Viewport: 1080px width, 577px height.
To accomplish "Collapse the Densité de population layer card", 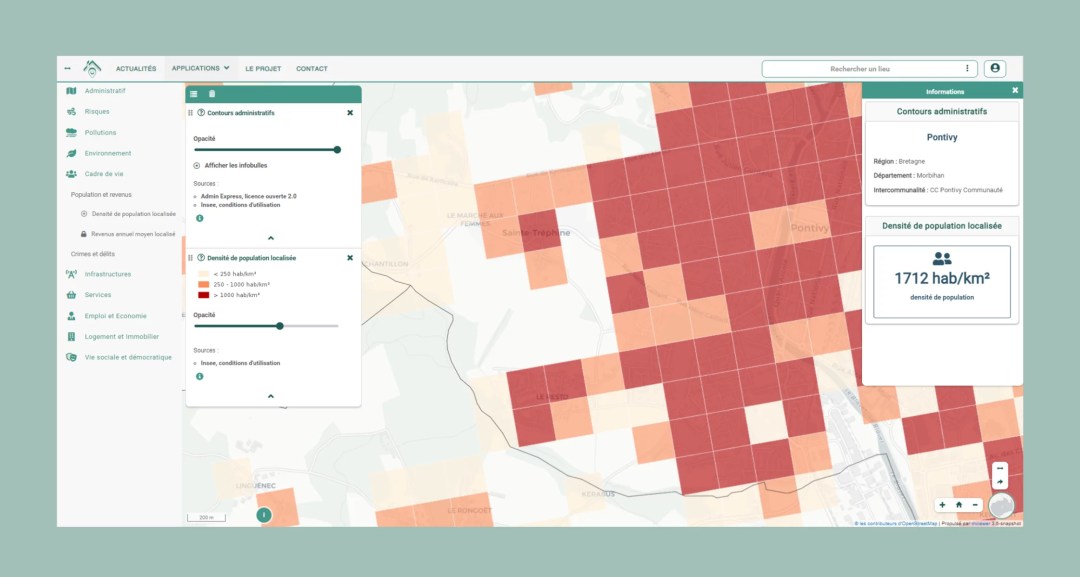I will click(x=271, y=397).
